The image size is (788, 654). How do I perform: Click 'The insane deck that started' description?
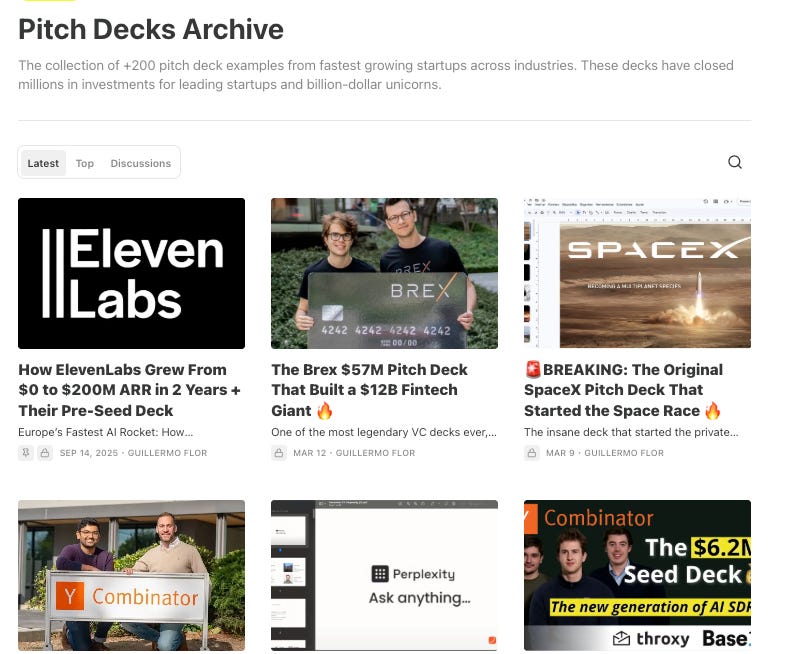(631, 432)
